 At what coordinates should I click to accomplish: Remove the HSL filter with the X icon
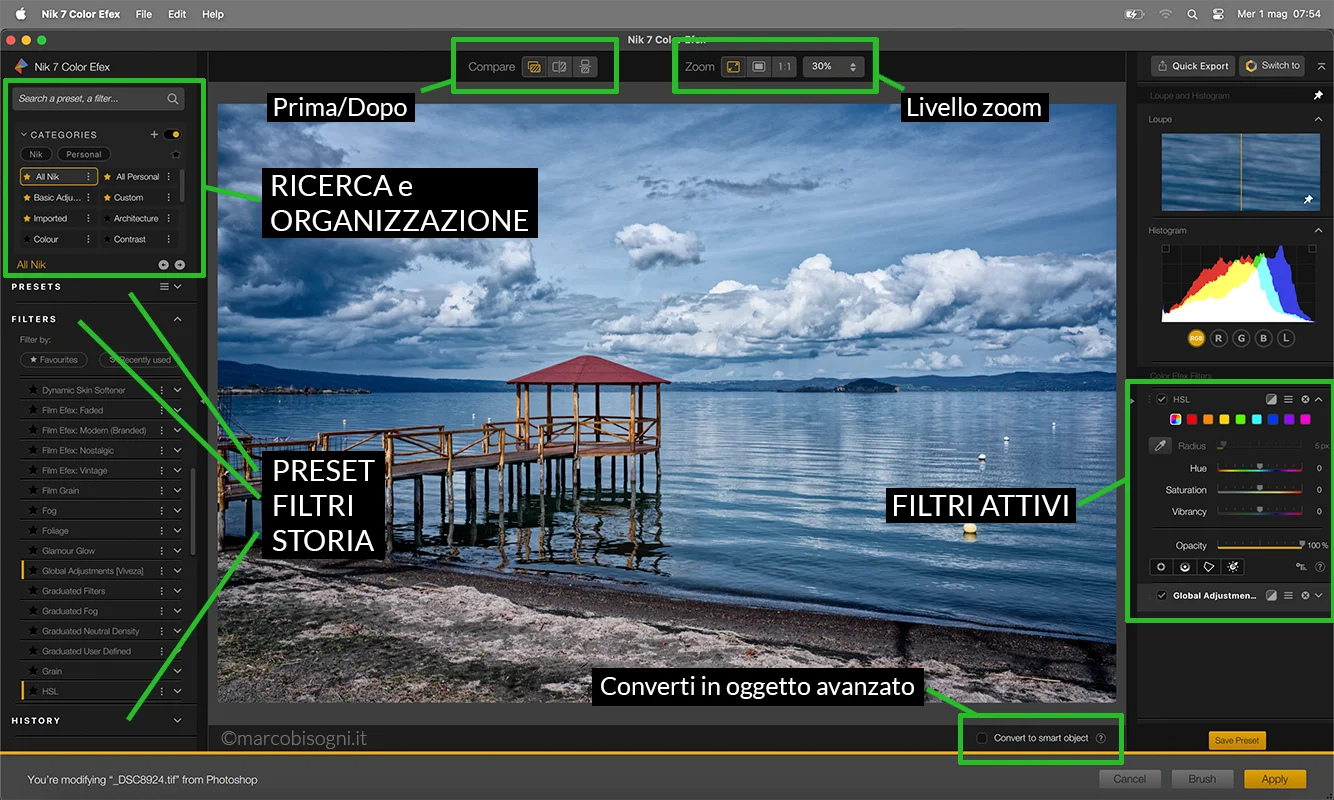click(x=1305, y=399)
